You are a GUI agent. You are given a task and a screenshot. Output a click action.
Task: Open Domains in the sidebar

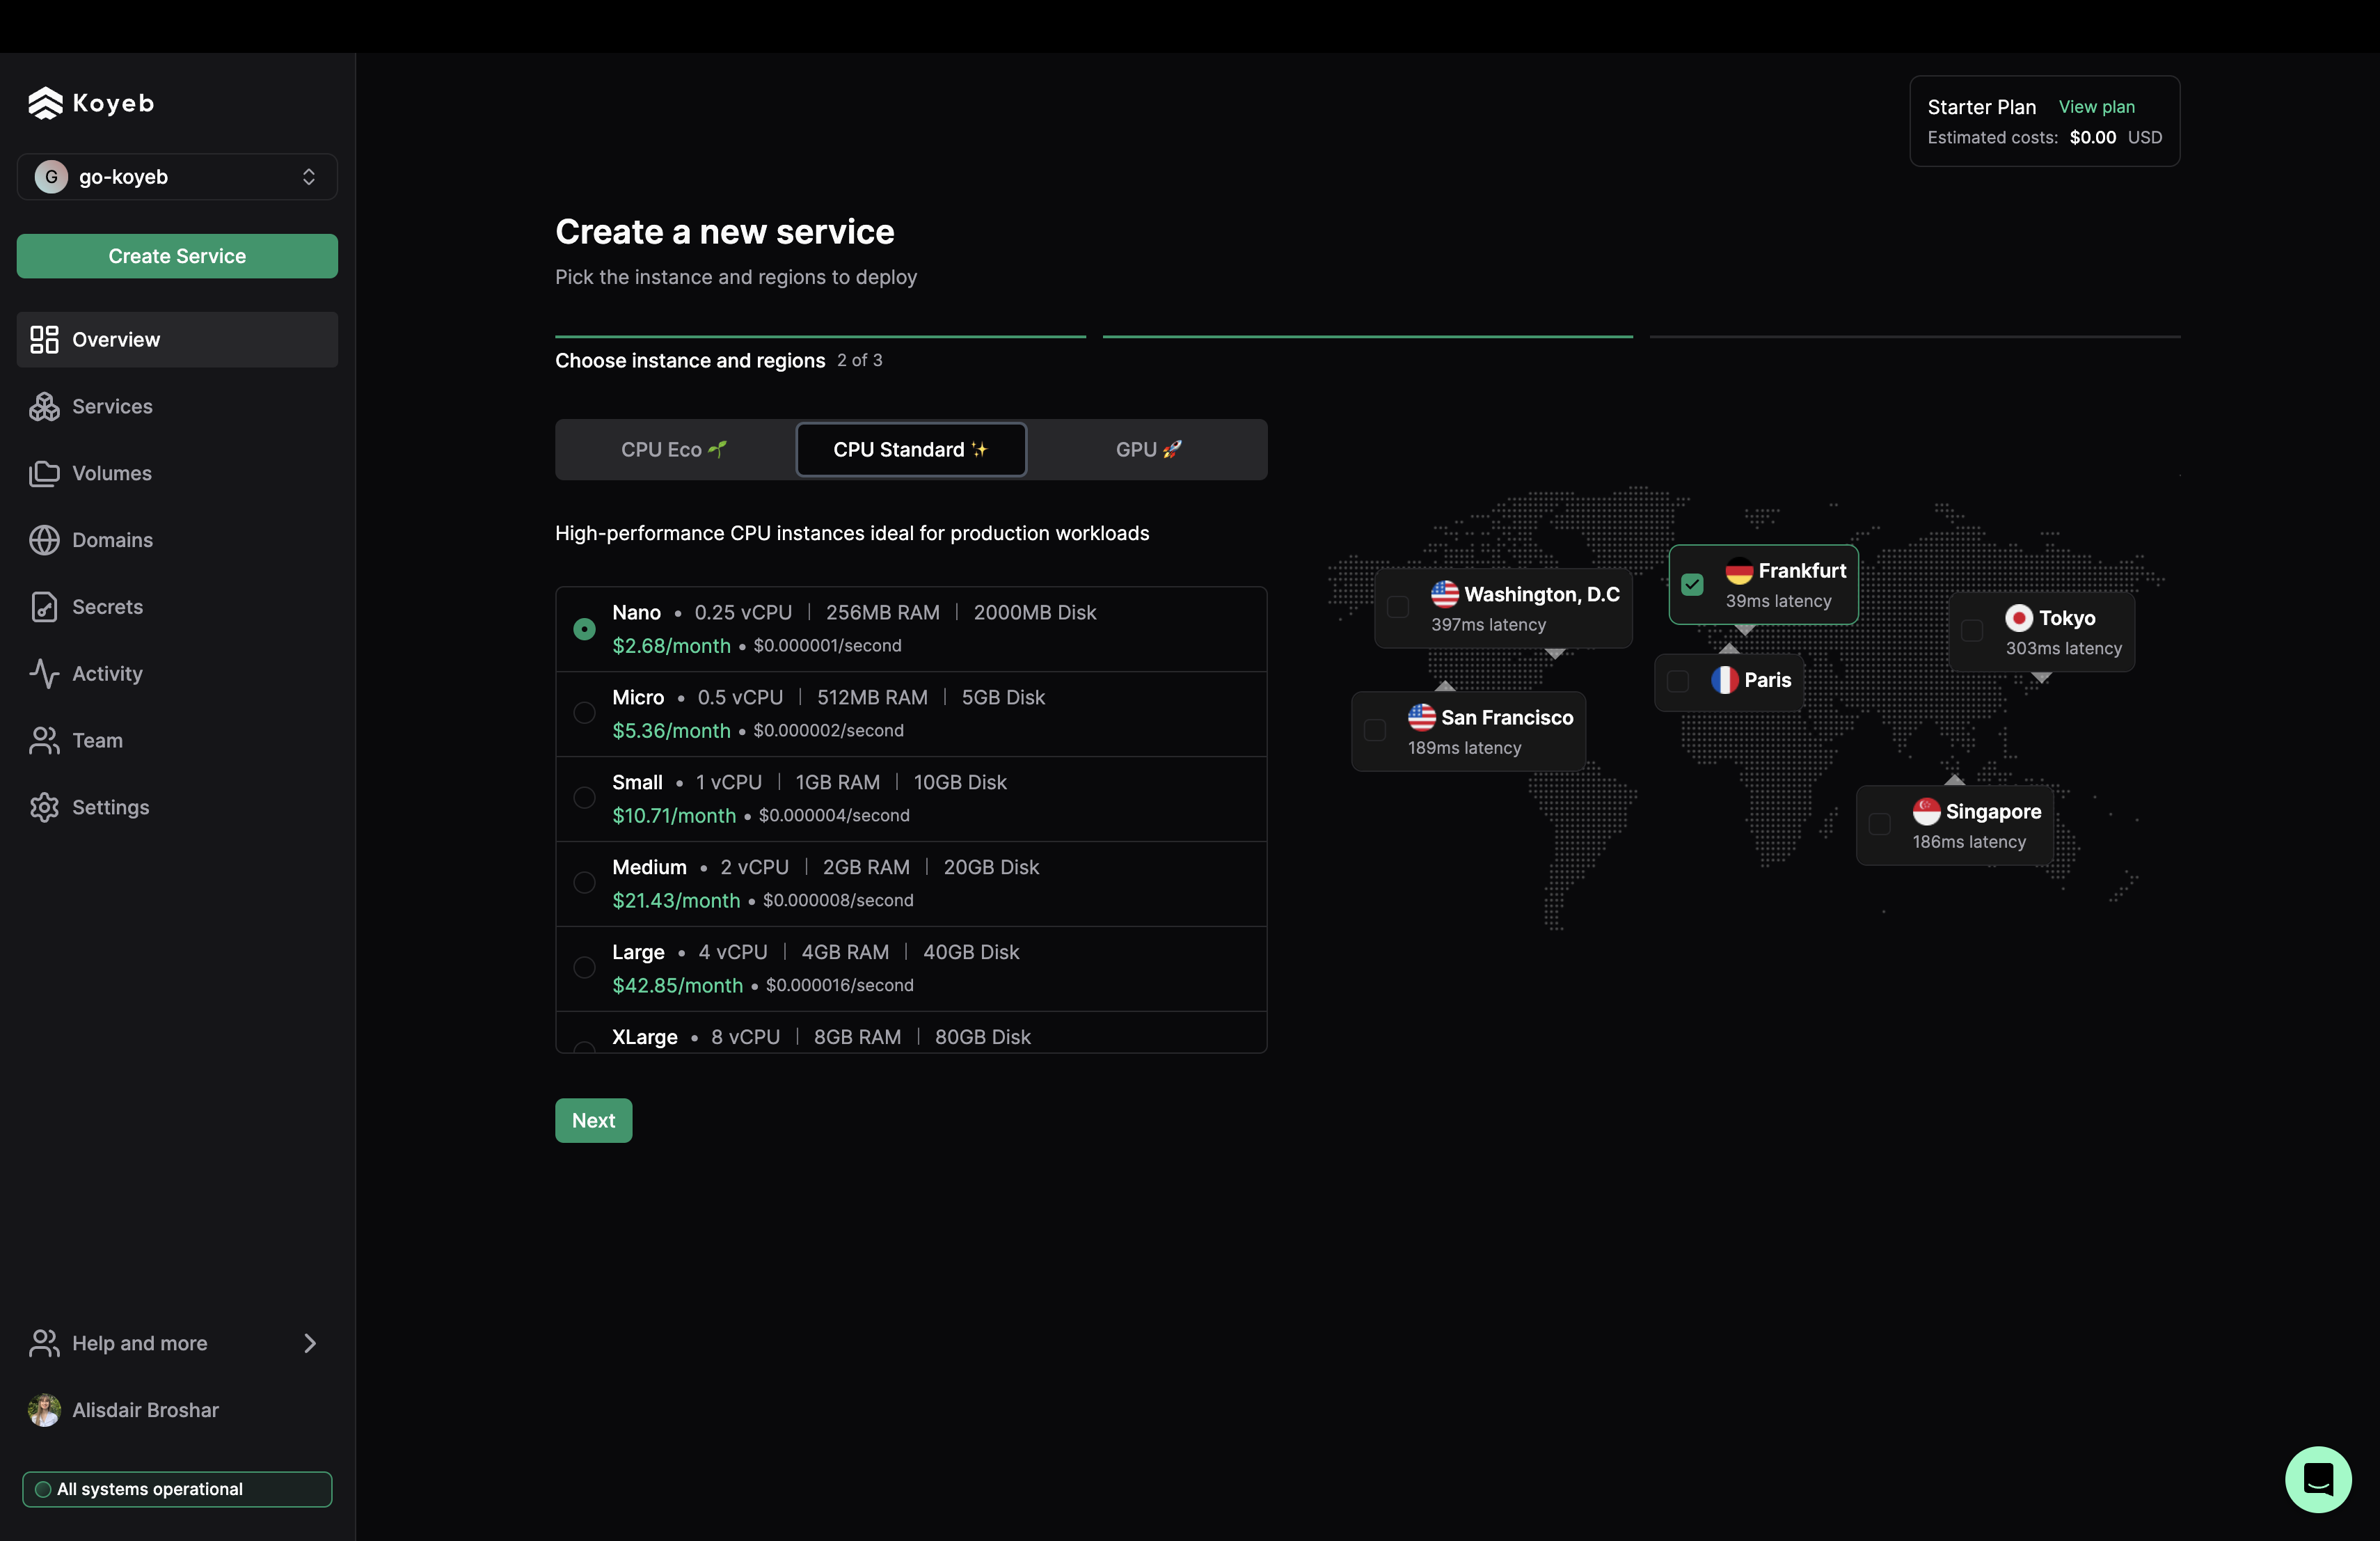click(x=177, y=540)
